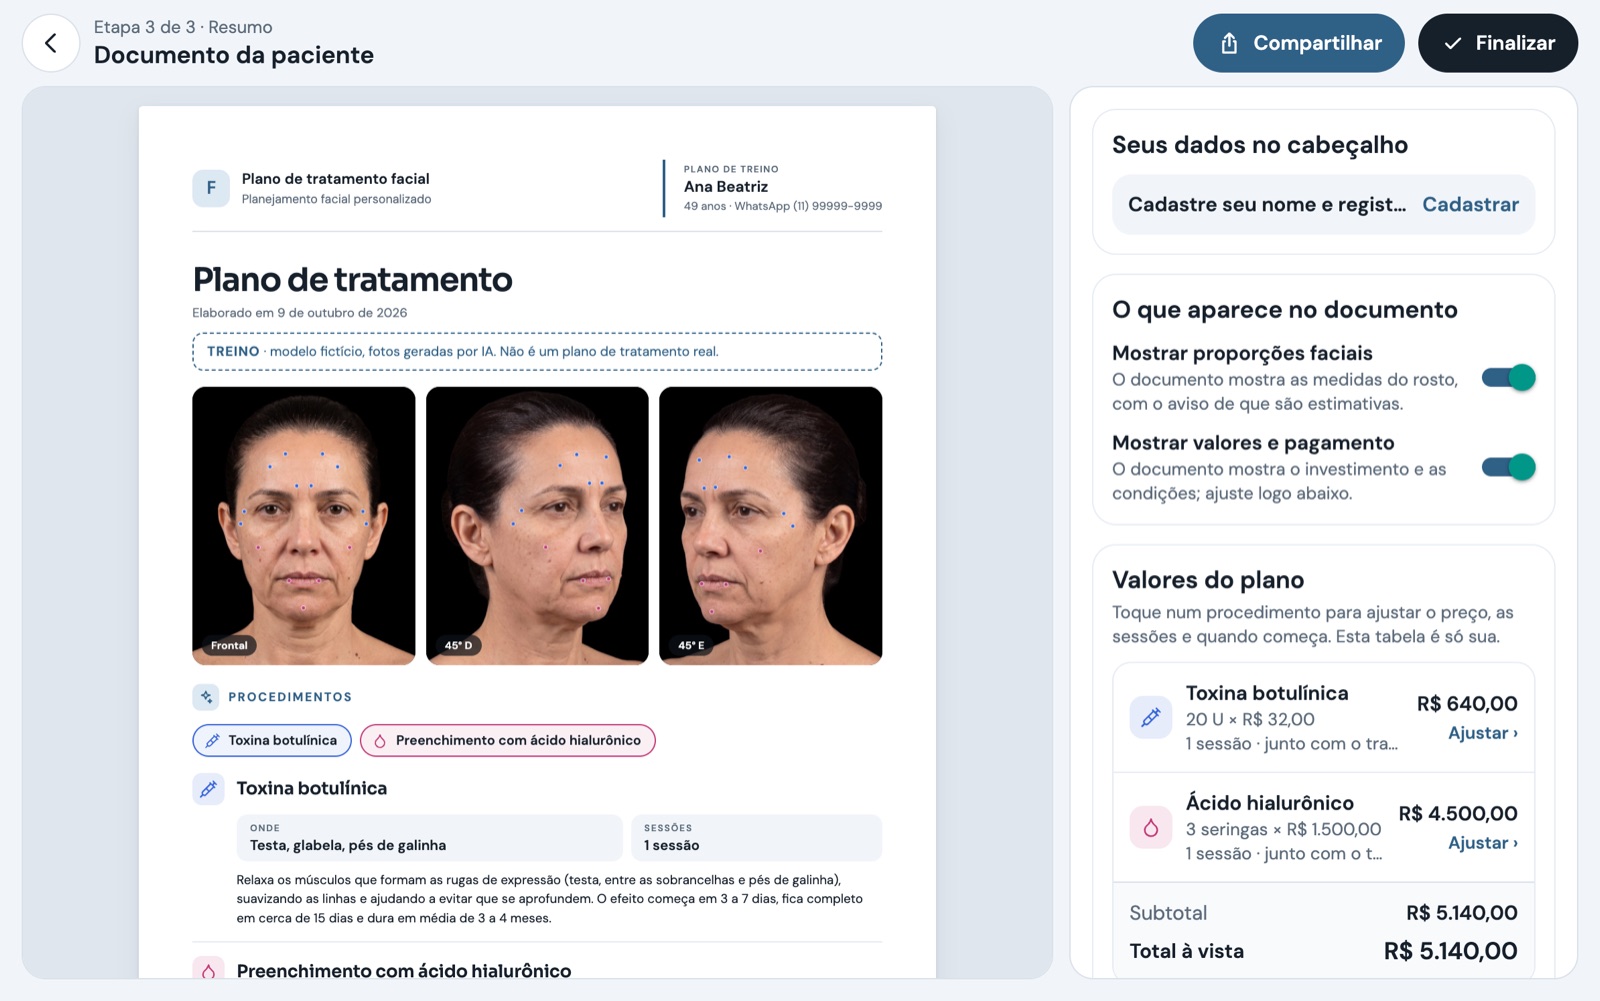Go back with the arrow button
This screenshot has width=1600, height=1001.
point(51,43)
